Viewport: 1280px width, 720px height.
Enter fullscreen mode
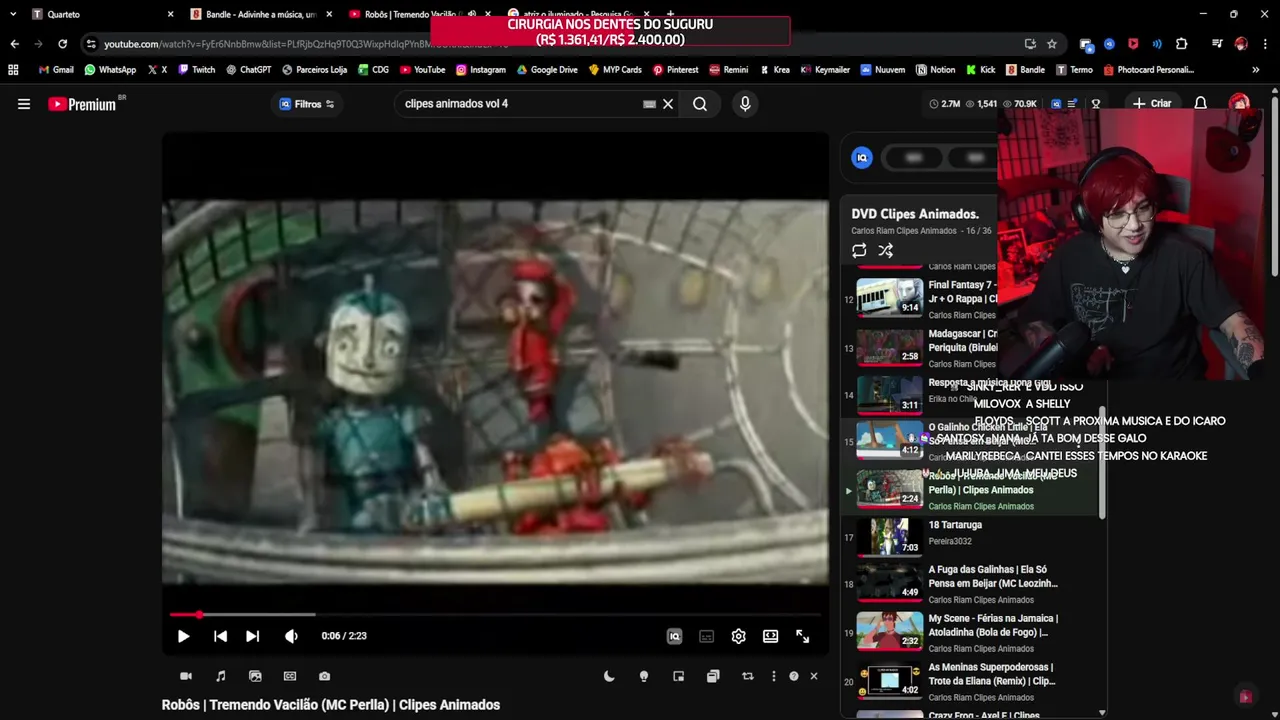coord(802,636)
